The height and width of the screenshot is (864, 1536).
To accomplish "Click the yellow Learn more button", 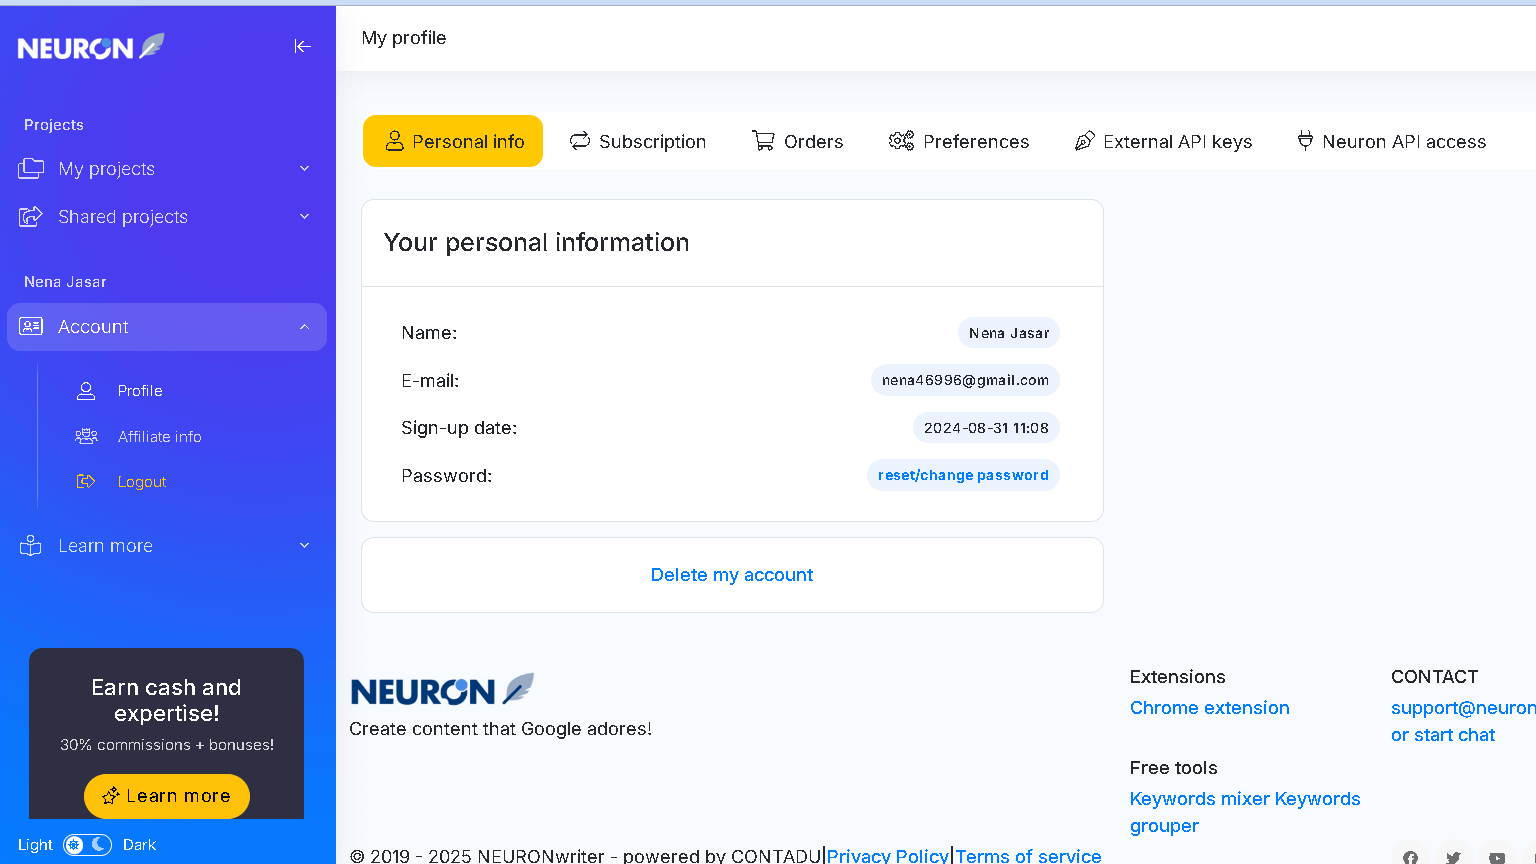I will pyautogui.click(x=166, y=796).
